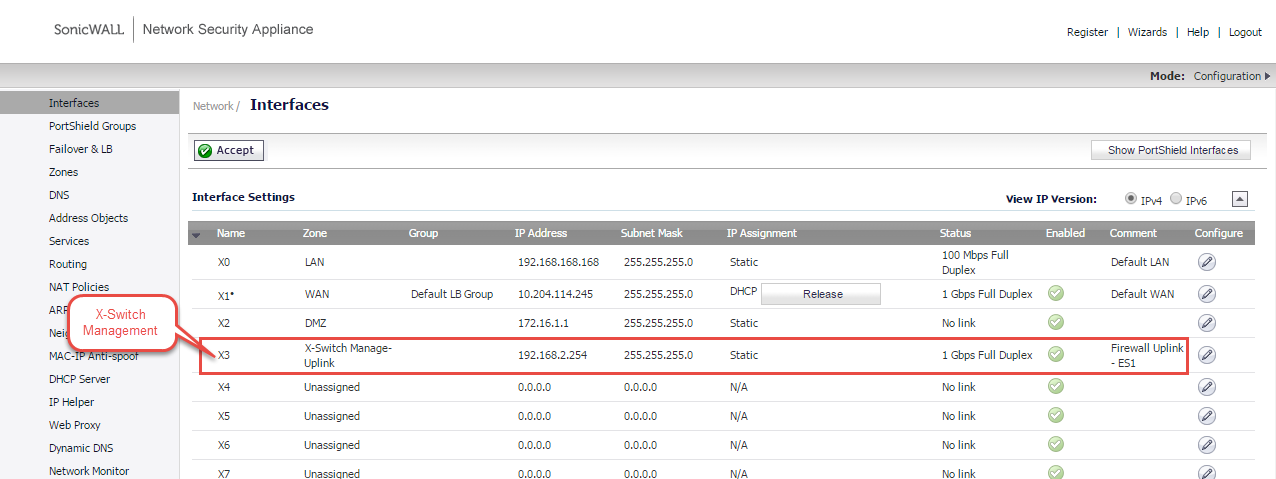The image size is (1276, 479).
Task: Open the X4 interface edit pencil
Action: (x=1207, y=387)
